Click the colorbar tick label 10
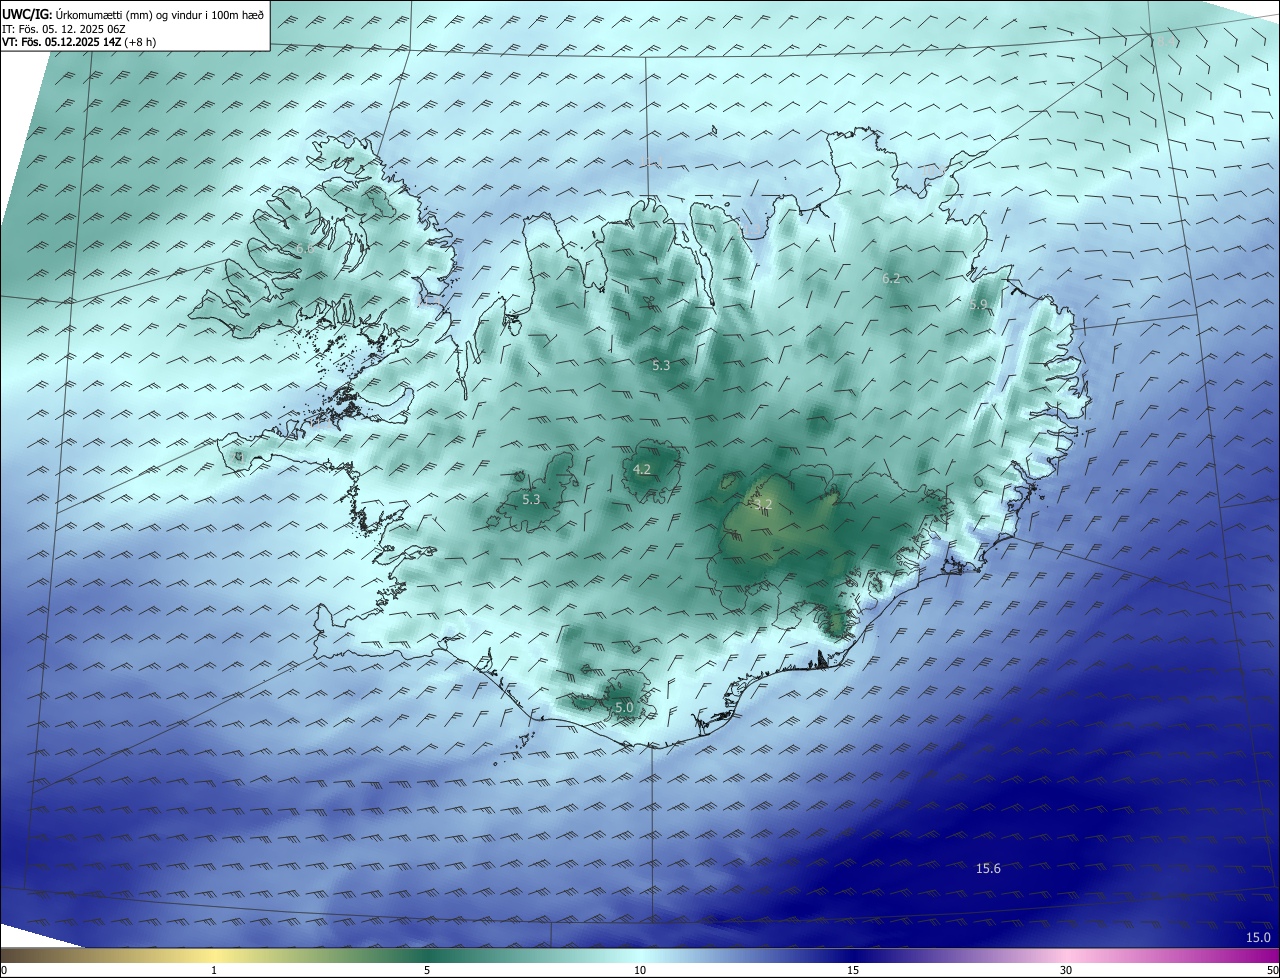The image size is (1280, 978). (640, 970)
